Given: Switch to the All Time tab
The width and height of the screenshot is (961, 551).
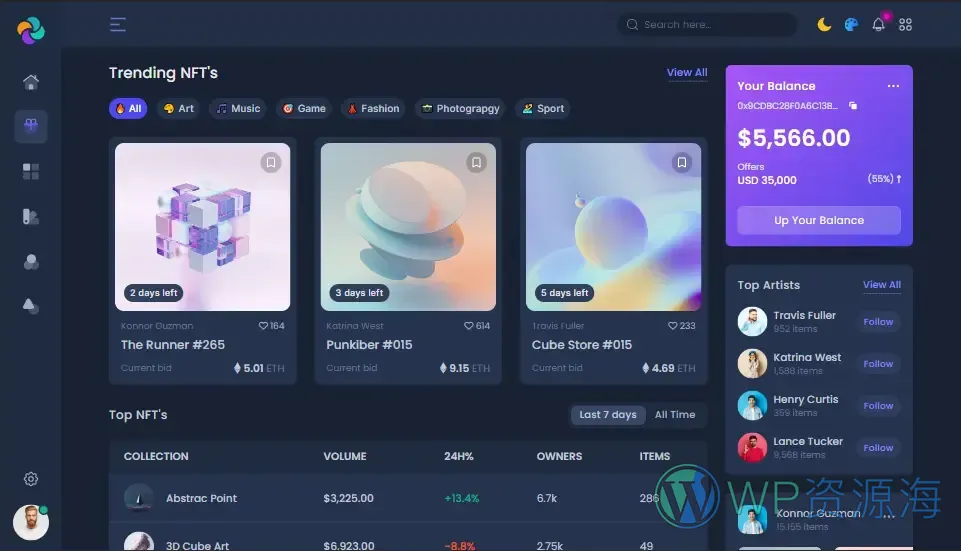Looking at the screenshot, I should [675, 415].
